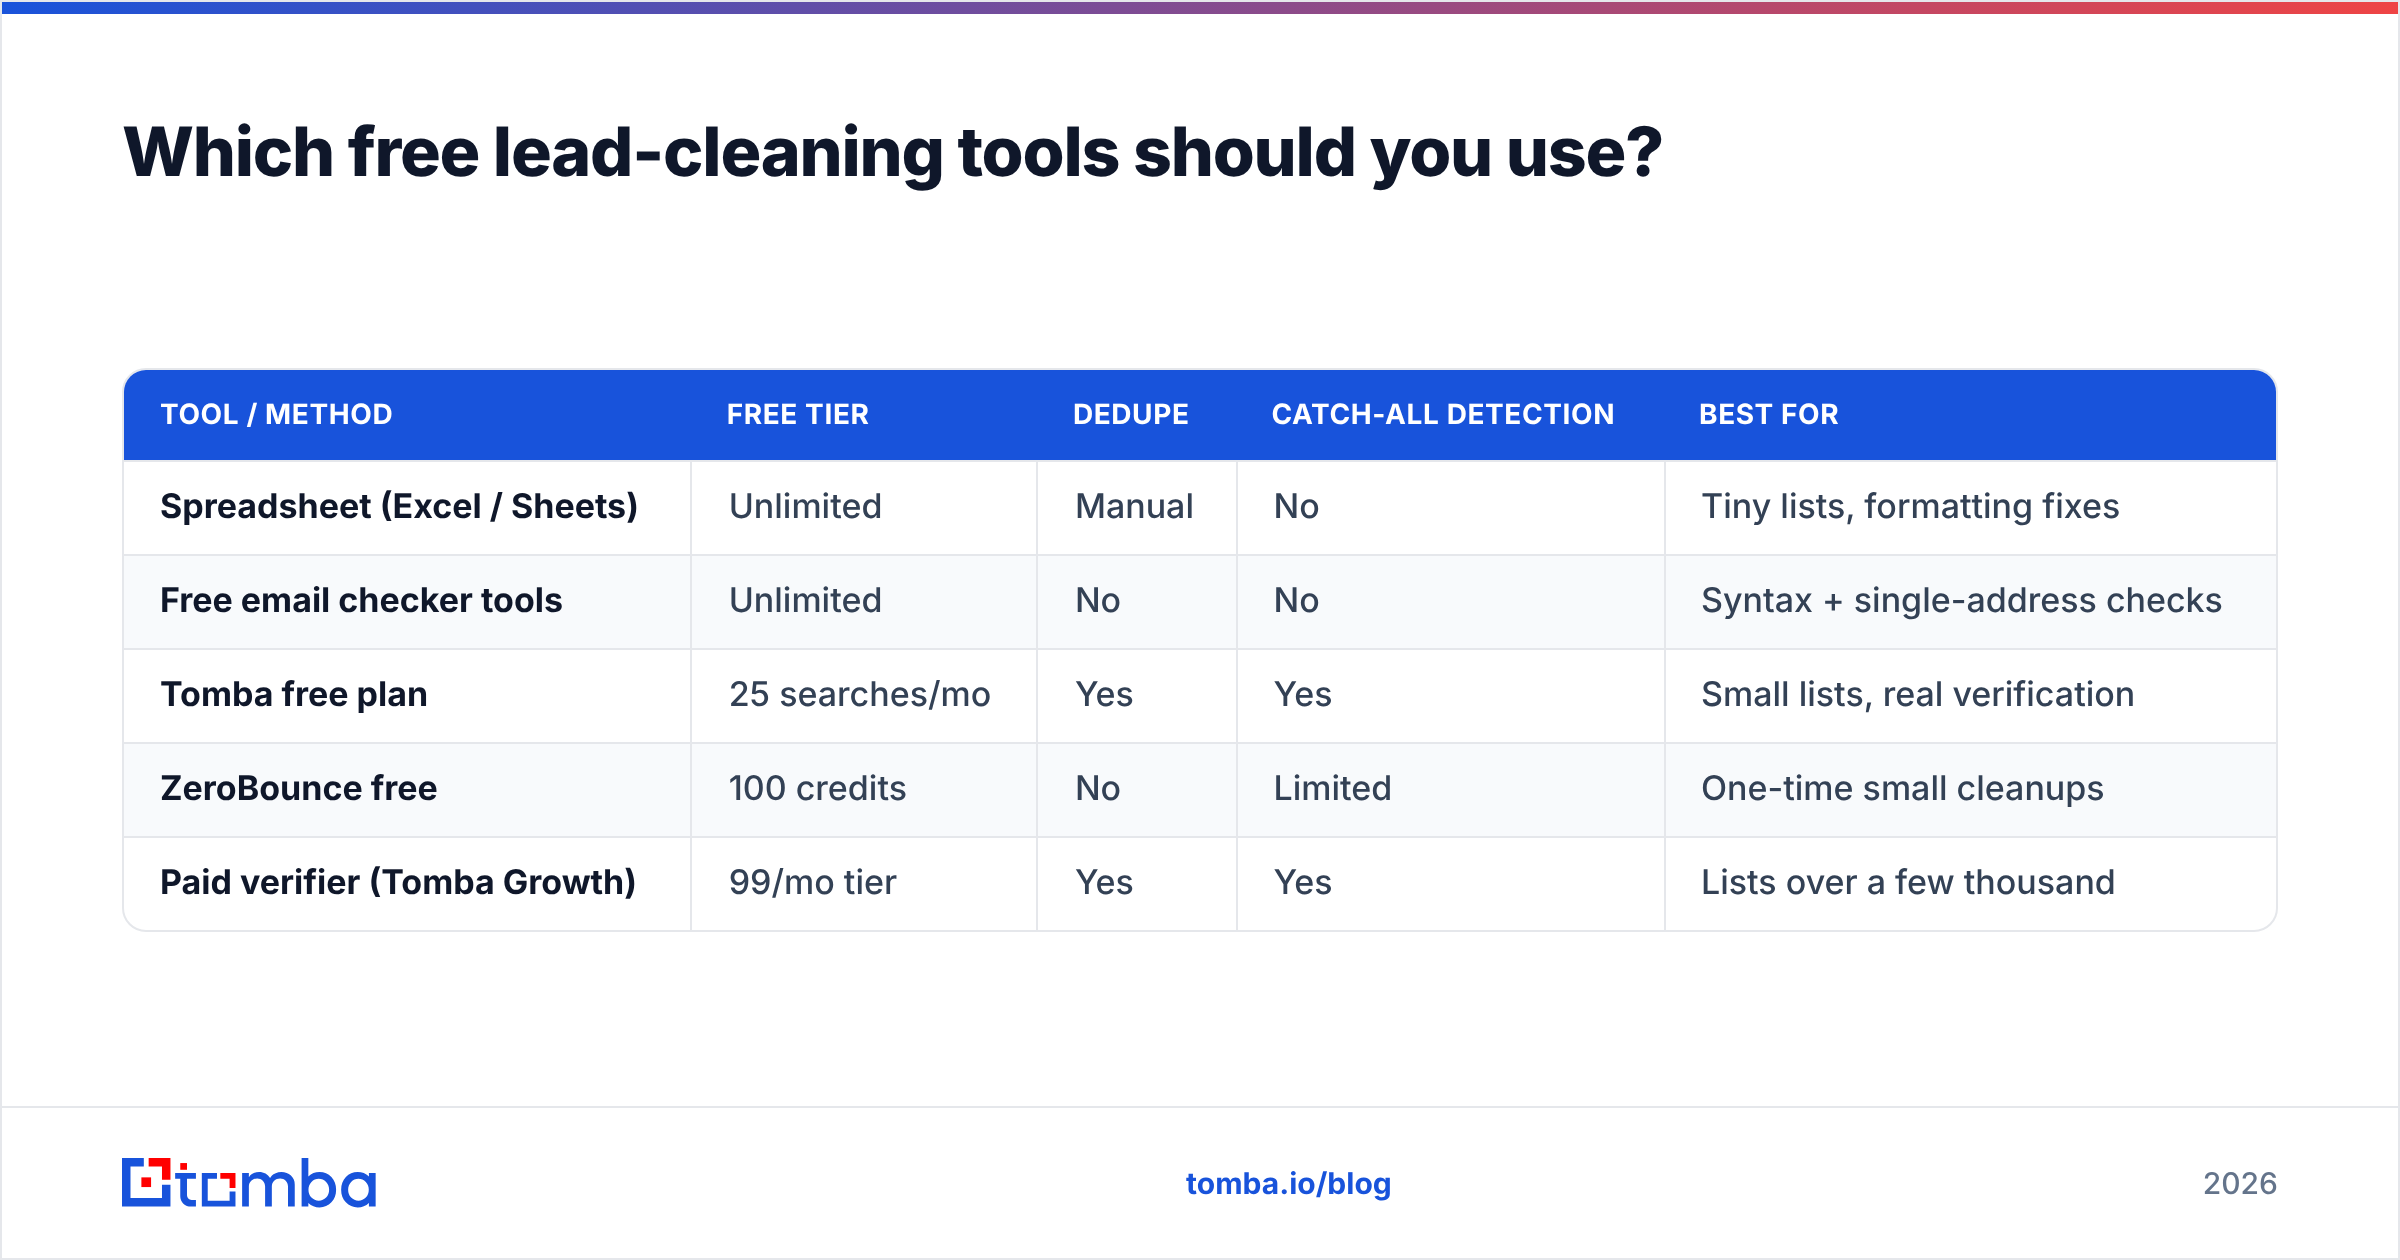The width and height of the screenshot is (2400, 1260).
Task: Click the 'Manual' dedupe cell
Action: coord(1134,506)
